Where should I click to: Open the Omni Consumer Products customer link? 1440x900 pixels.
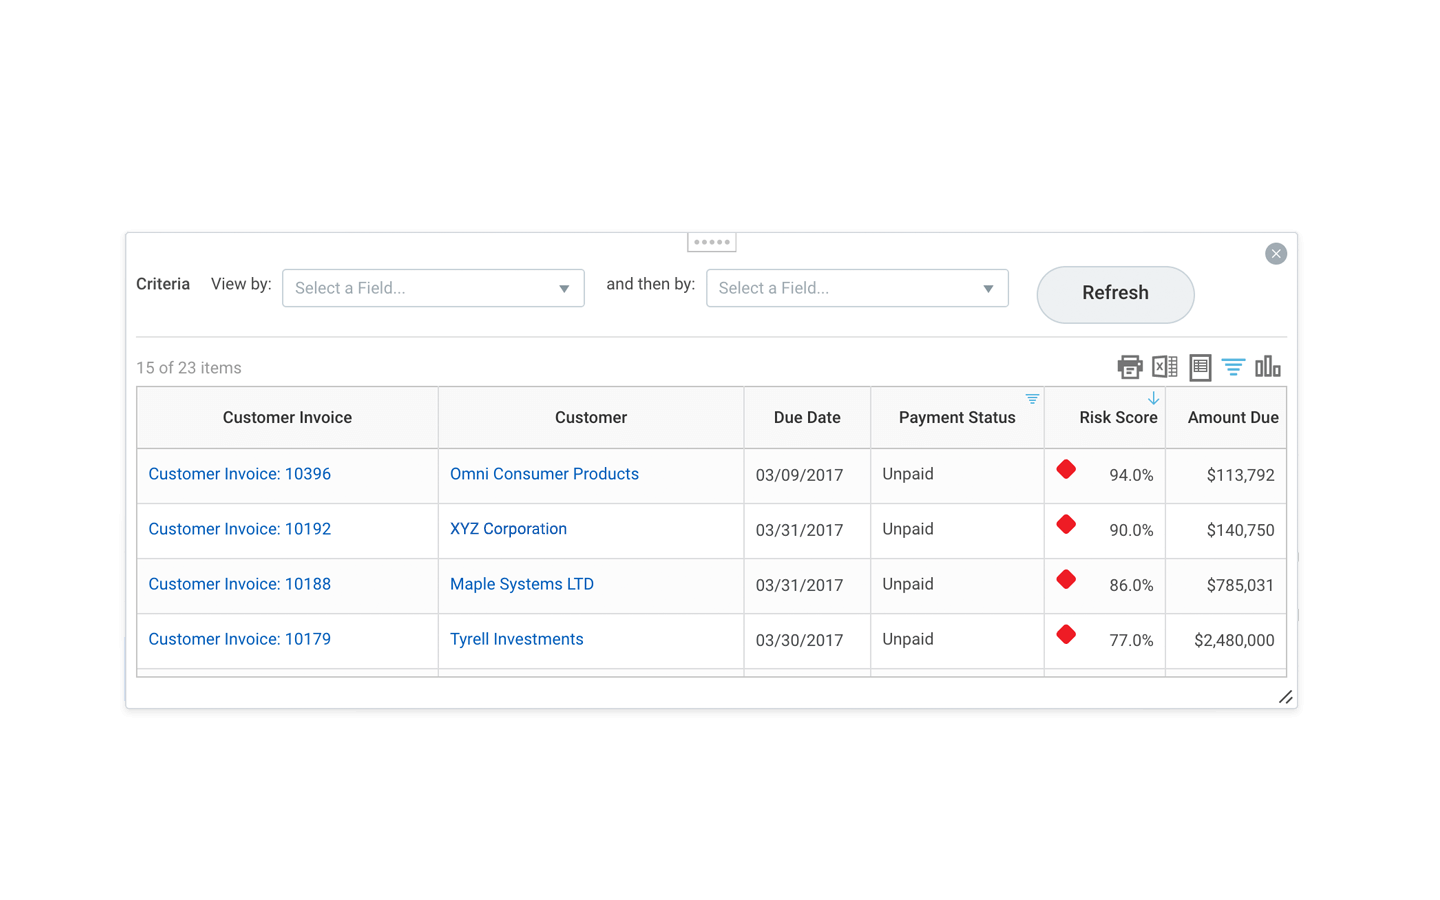[544, 474]
